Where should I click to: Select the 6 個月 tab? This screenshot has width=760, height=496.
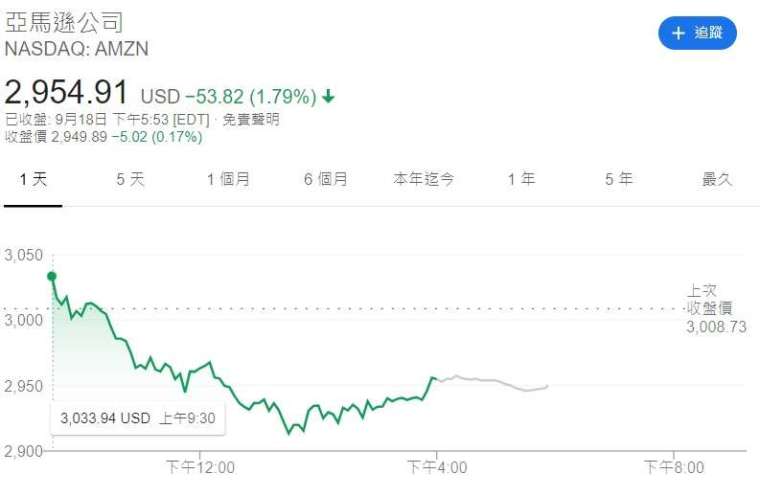(x=326, y=180)
